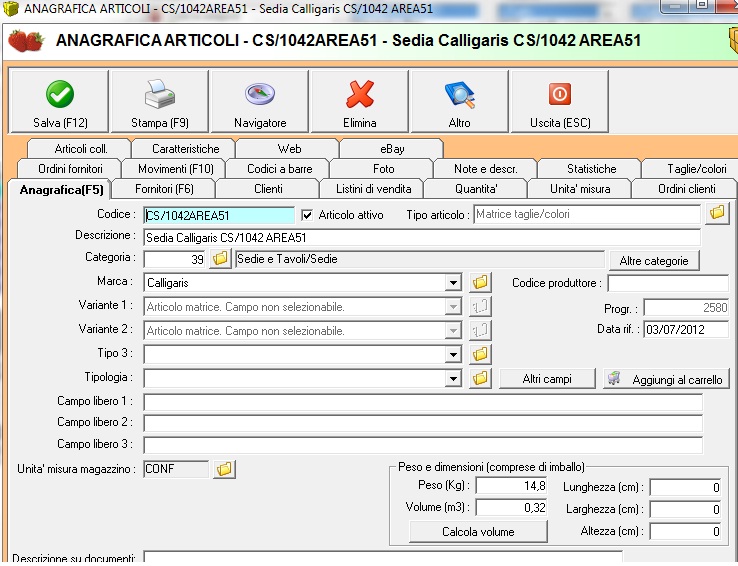This screenshot has width=738, height=566.
Task: Switch to Codici a barre tab
Action: click(279, 168)
